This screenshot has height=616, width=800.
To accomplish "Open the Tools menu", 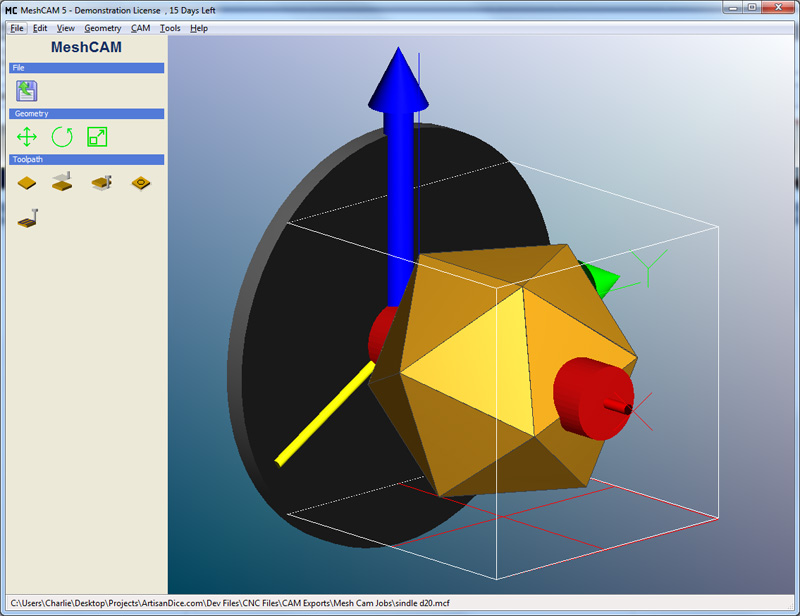I will (169, 28).
